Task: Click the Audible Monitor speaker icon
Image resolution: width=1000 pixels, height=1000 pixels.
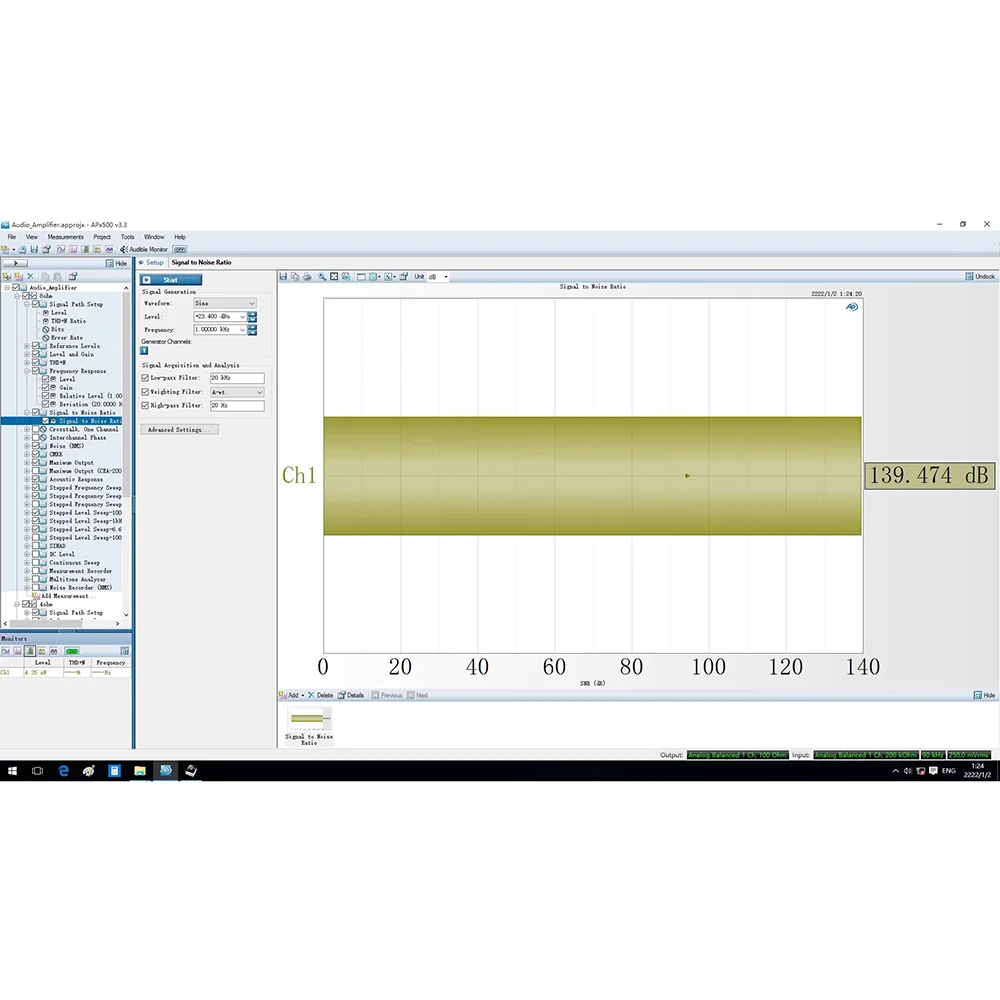Action: click(x=124, y=249)
